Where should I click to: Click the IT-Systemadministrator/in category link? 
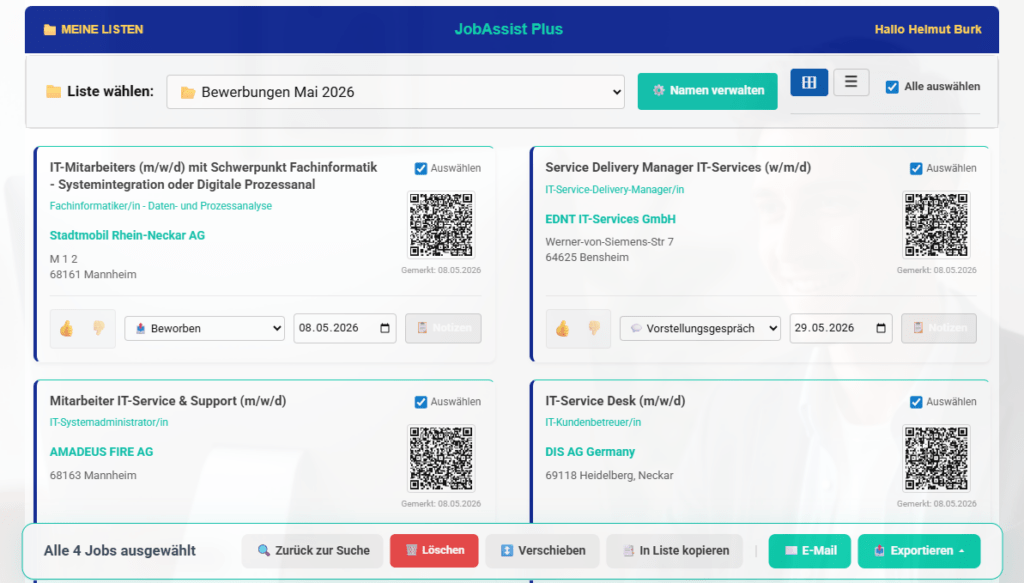[109, 422]
